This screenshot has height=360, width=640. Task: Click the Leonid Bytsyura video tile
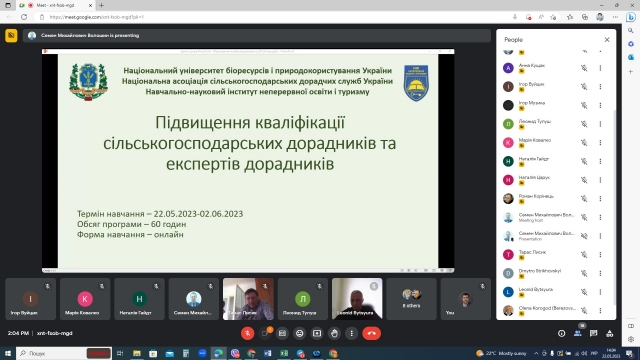357,299
